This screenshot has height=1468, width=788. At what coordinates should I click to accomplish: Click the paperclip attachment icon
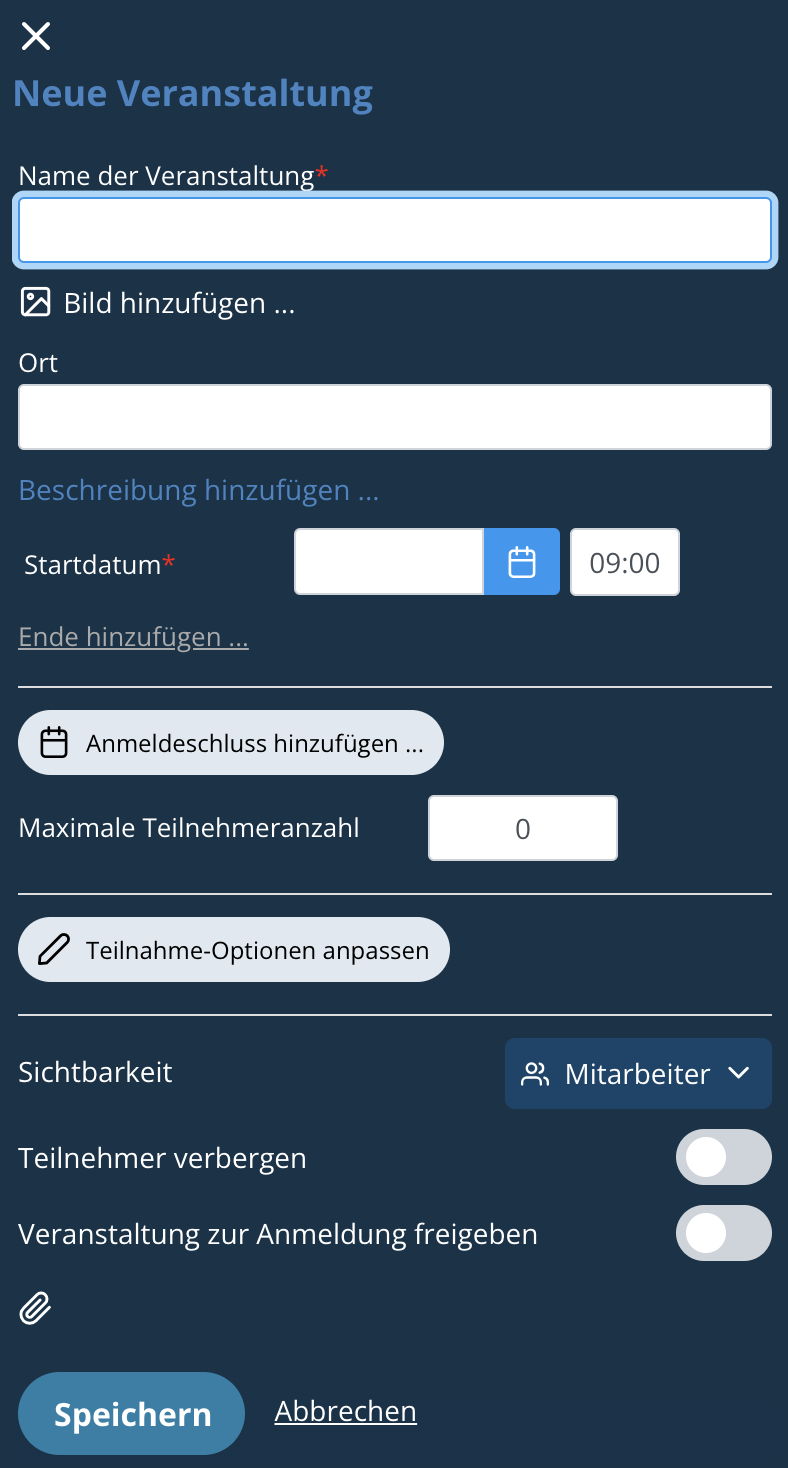point(36,1307)
